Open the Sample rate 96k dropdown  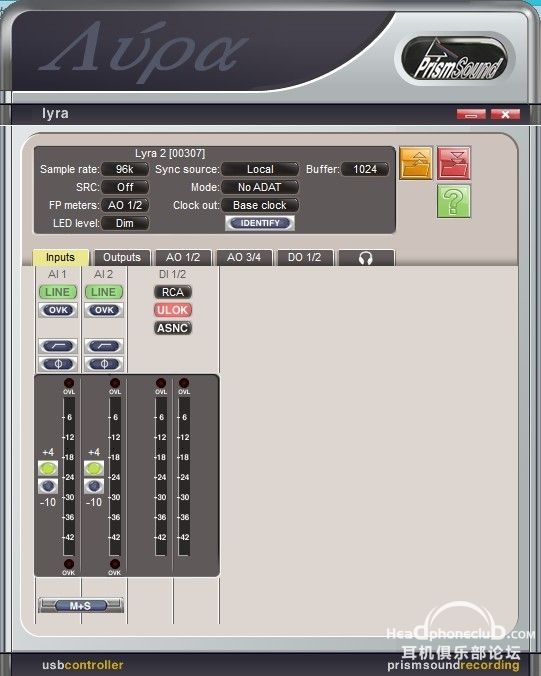(x=125, y=169)
